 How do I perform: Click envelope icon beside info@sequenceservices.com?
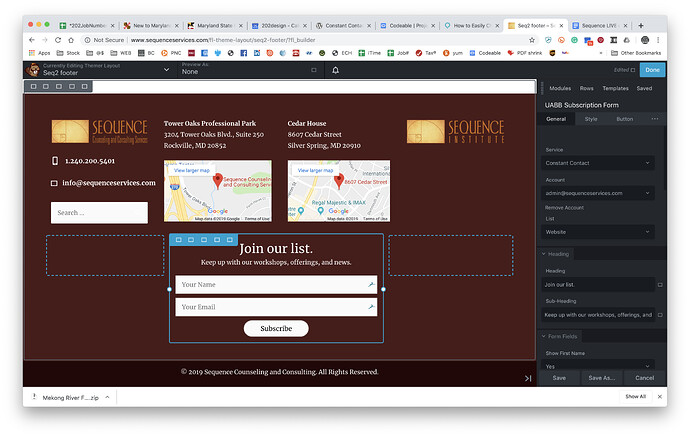(x=54, y=183)
